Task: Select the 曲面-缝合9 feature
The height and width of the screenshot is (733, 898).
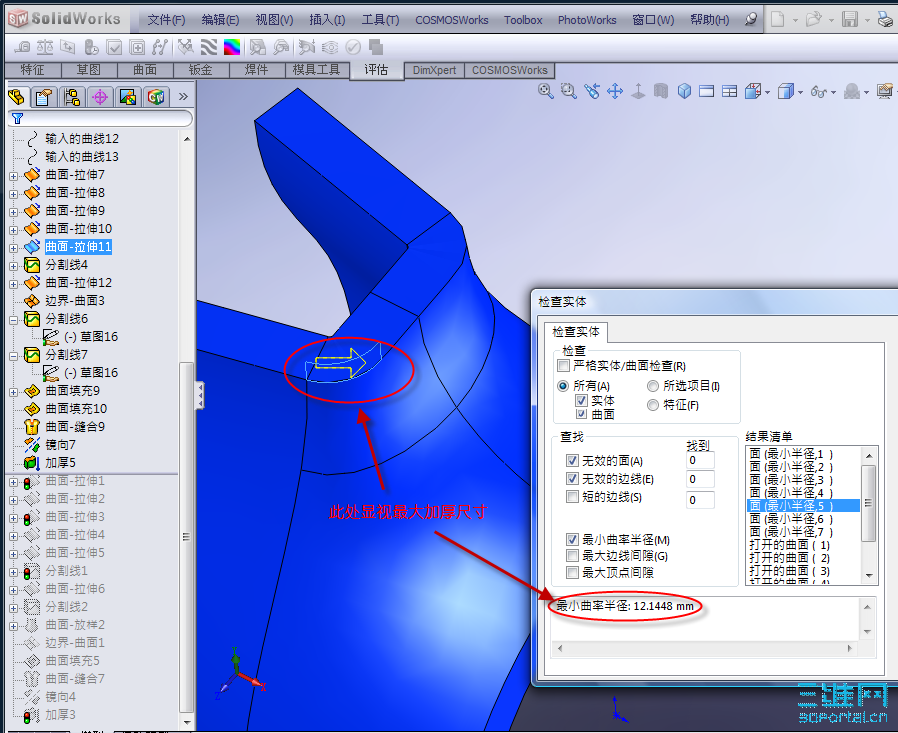Action: tap(75, 427)
